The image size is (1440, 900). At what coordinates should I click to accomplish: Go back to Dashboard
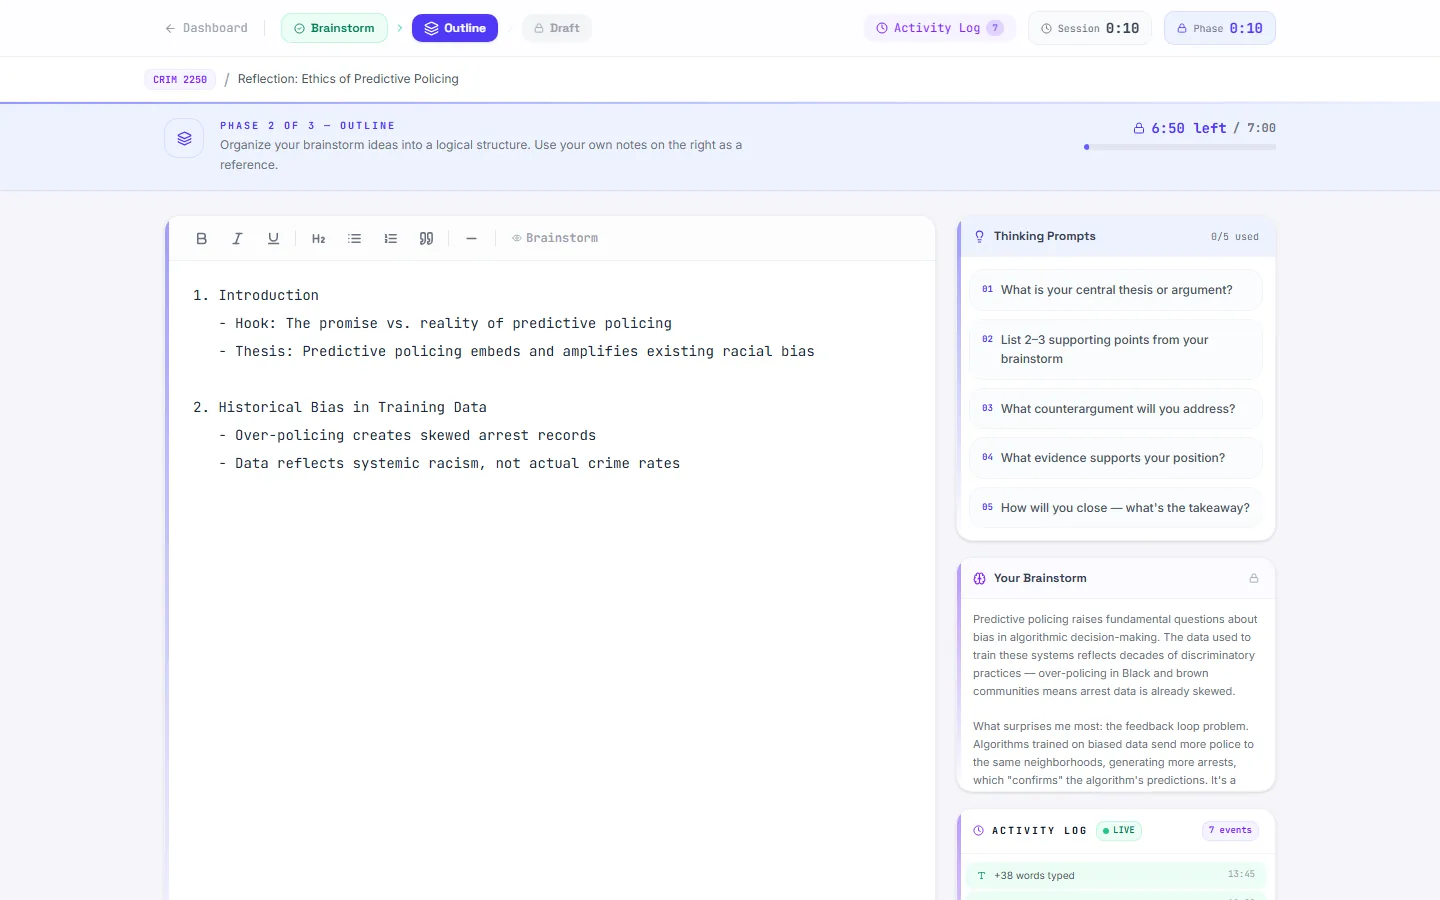(x=206, y=28)
